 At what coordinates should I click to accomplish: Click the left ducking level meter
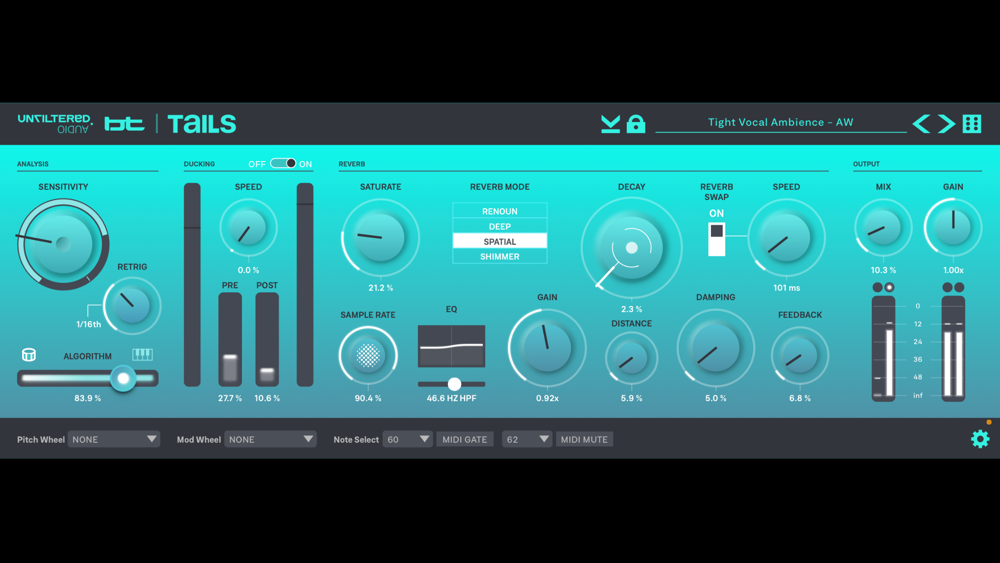tap(192, 285)
